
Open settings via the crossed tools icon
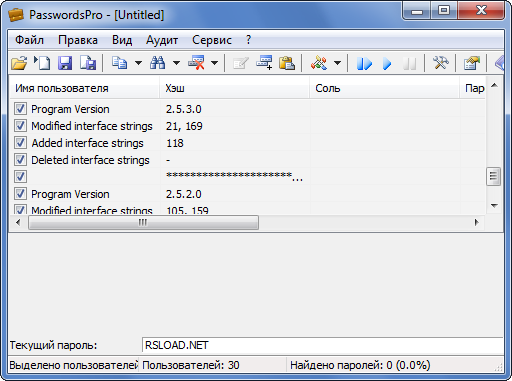pos(440,63)
